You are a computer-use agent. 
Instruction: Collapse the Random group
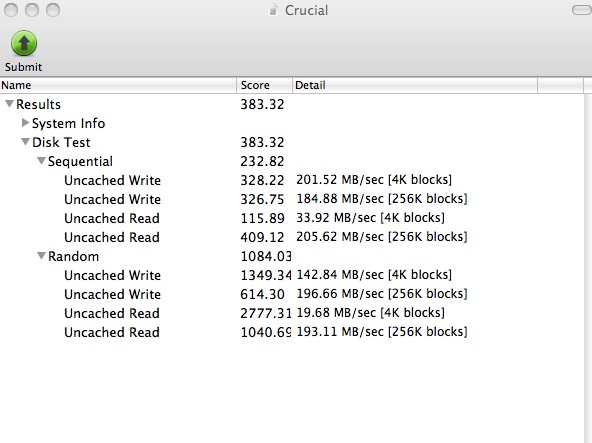[41, 256]
